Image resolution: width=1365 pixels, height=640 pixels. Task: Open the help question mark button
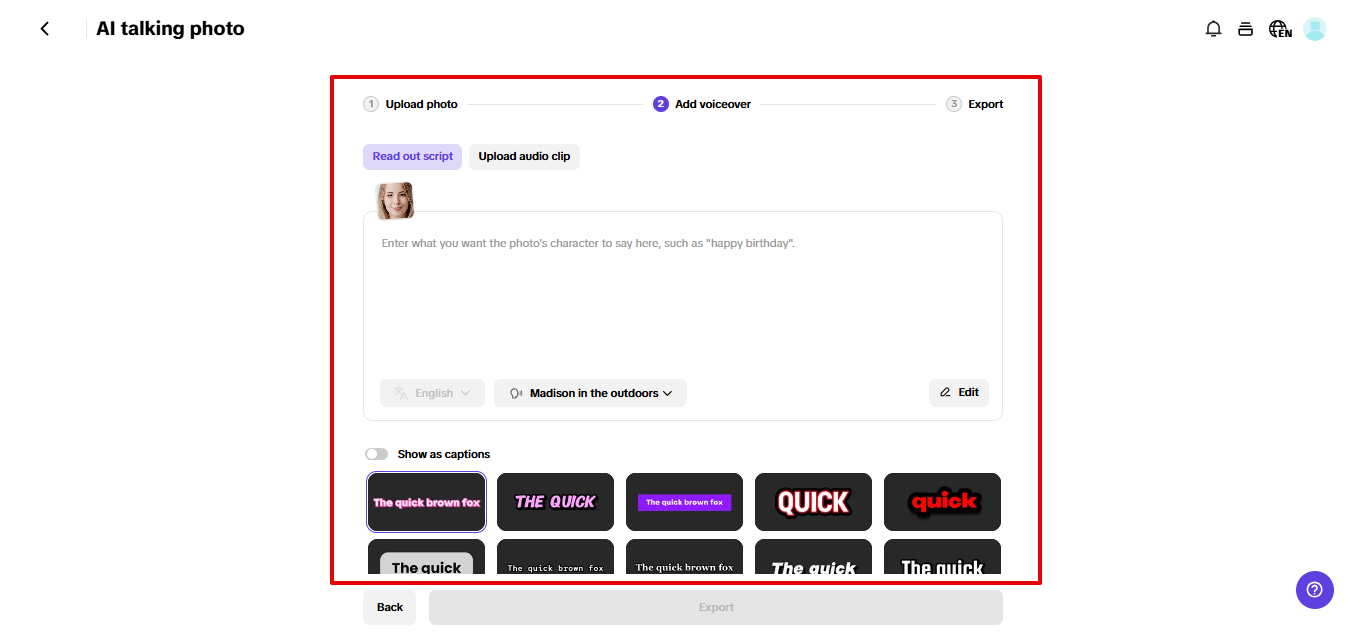click(1315, 589)
